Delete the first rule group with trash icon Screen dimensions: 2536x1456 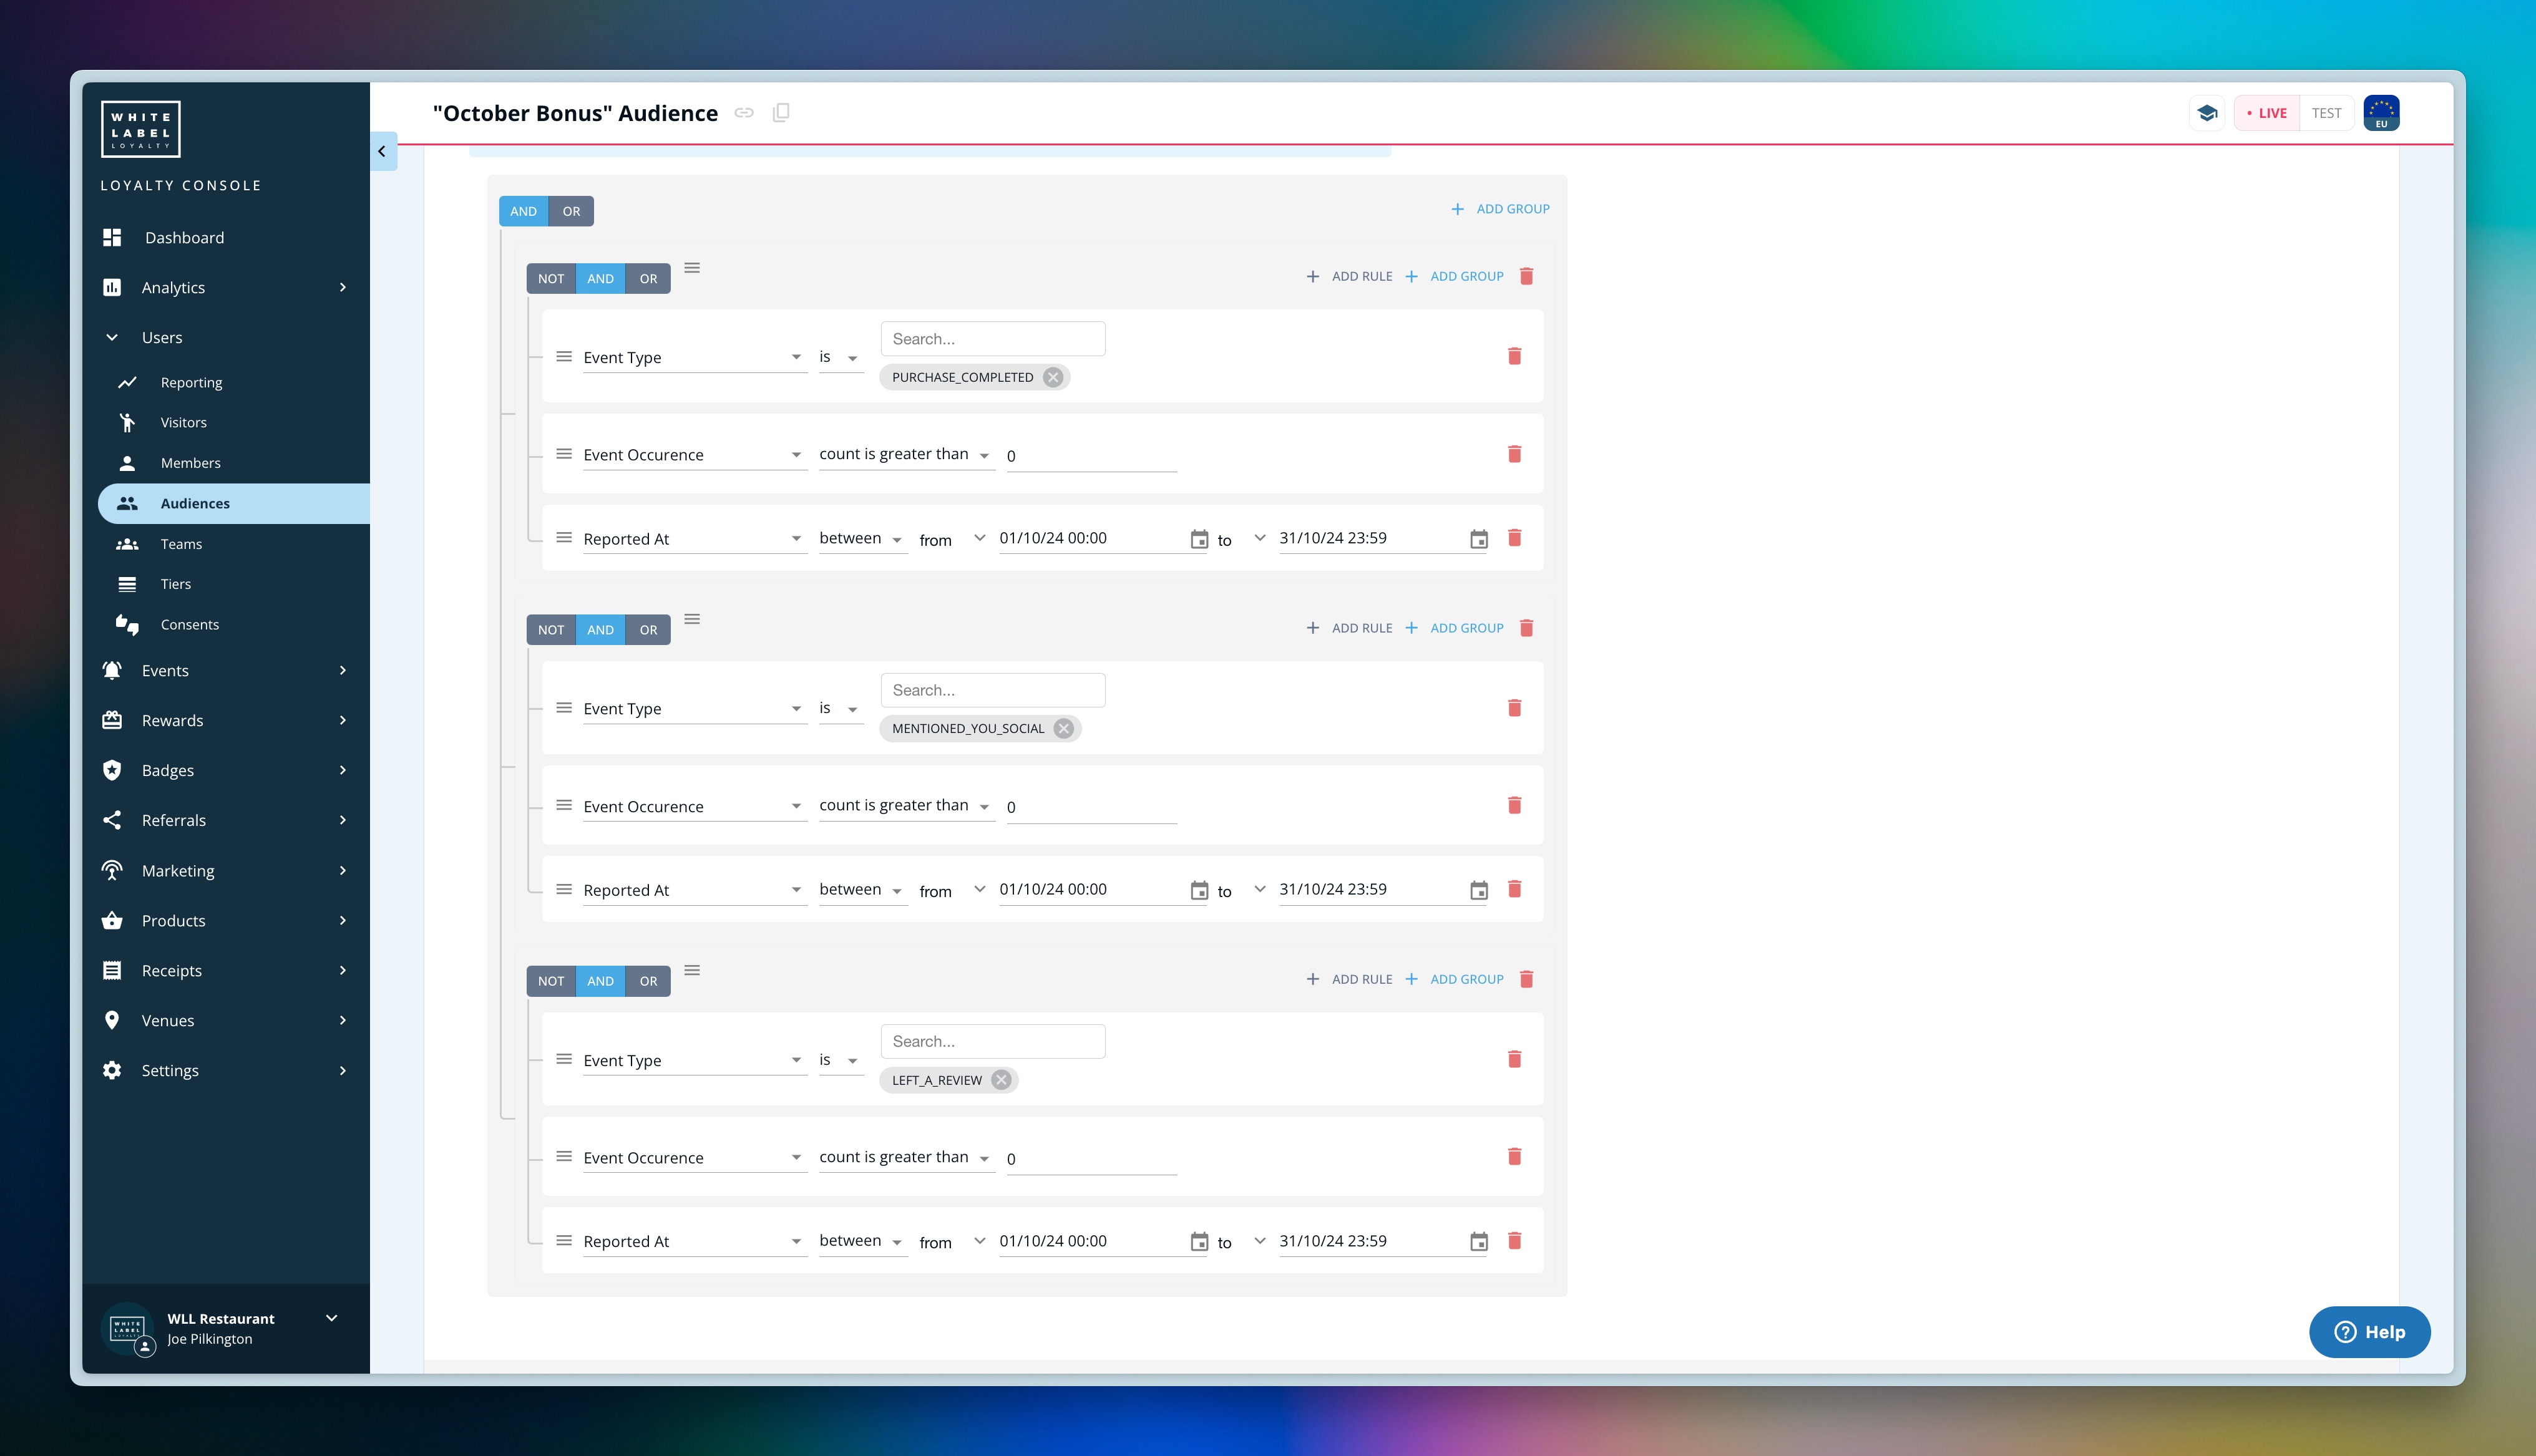point(1526,276)
